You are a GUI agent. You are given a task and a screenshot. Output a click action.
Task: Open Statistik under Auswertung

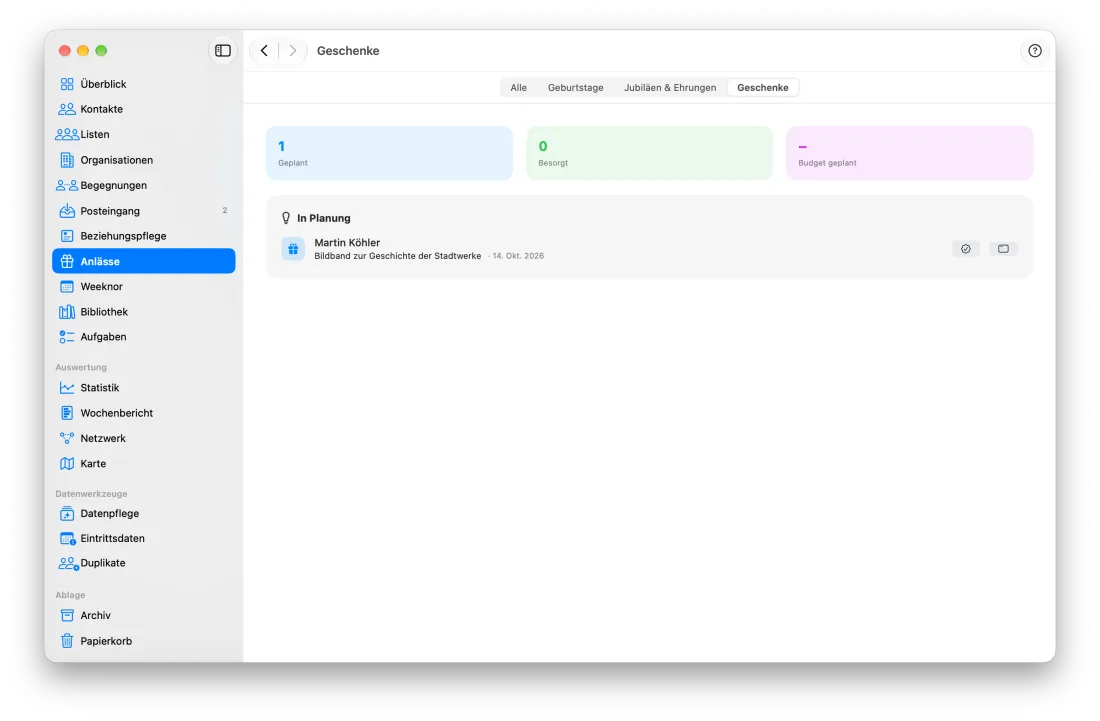pyautogui.click(x=143, y=388)
